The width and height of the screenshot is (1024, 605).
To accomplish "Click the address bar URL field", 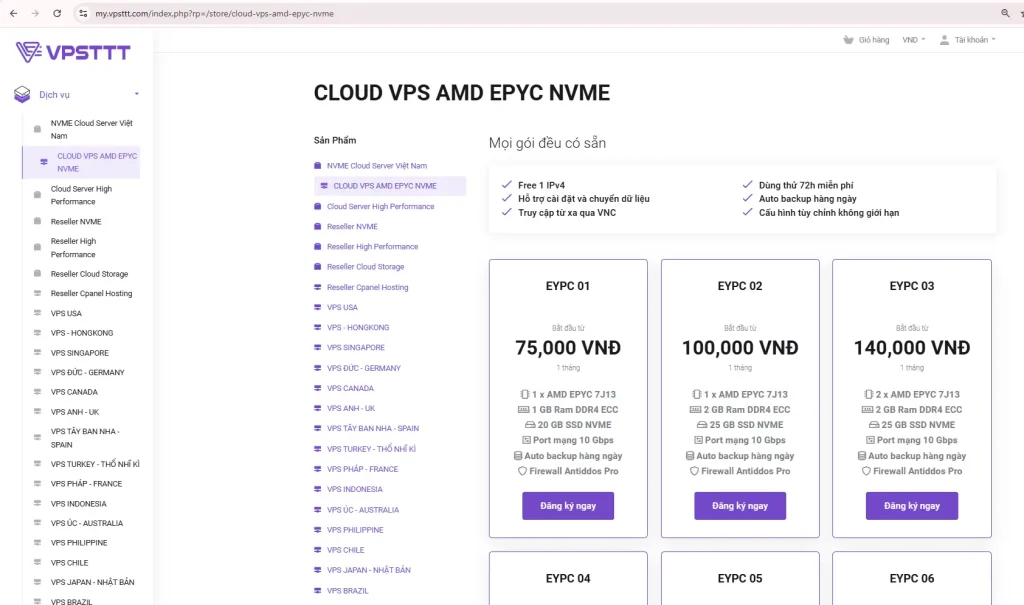I will tap(536, 13).
